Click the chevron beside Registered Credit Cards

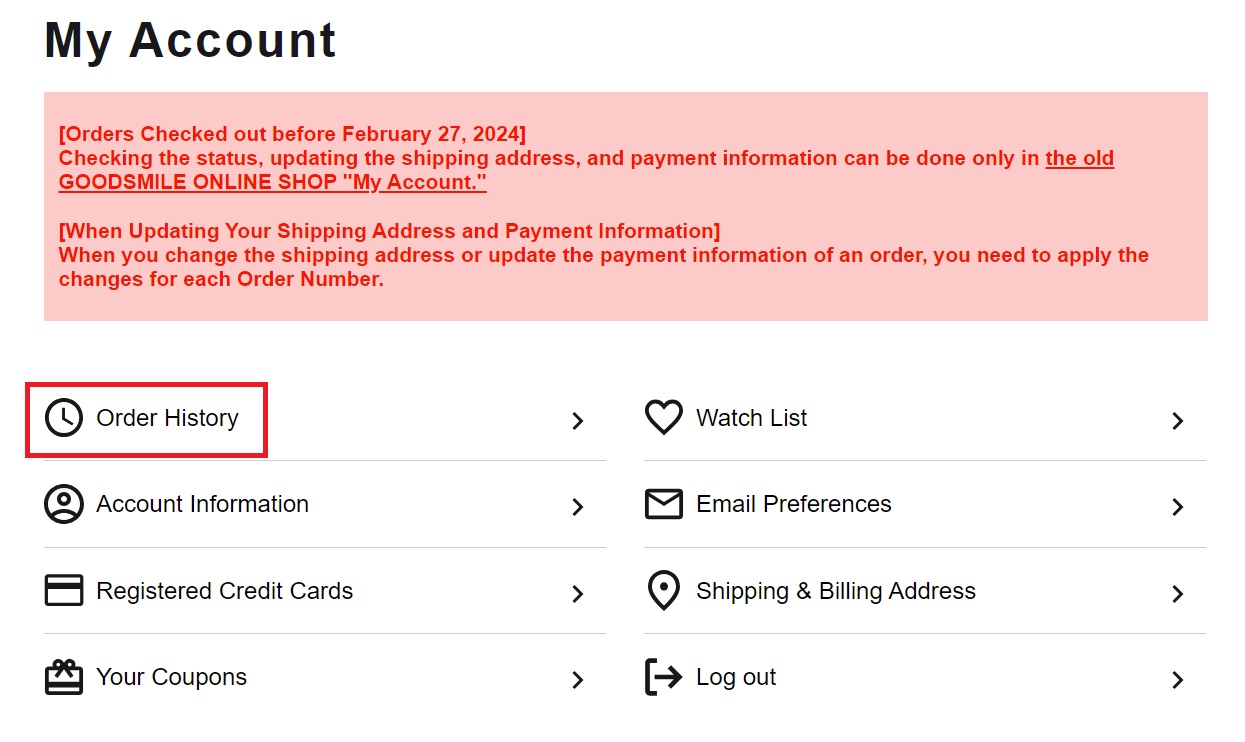click(578, 594)
